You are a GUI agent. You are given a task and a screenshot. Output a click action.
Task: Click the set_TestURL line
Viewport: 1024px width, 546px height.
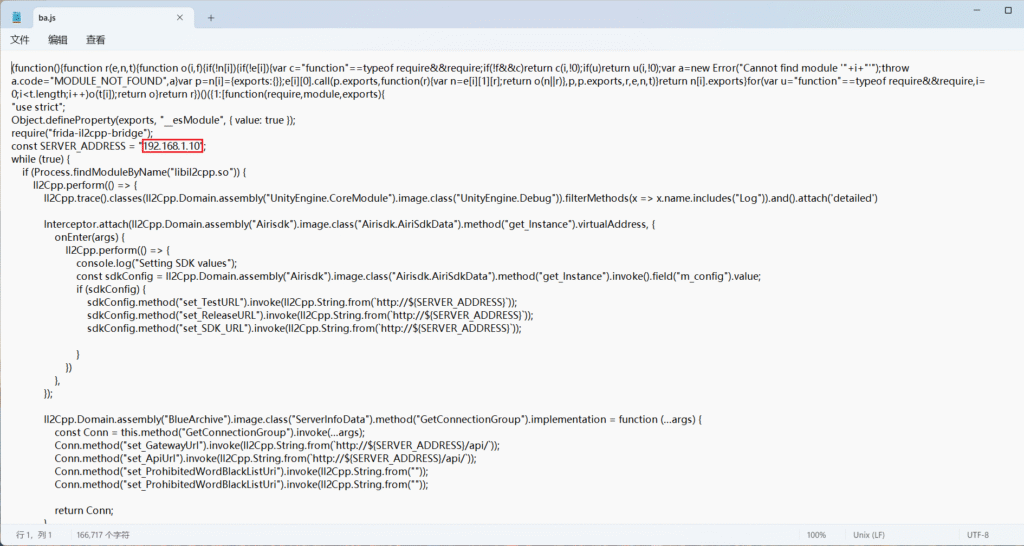pyautogui.click(x=302, y=302)
